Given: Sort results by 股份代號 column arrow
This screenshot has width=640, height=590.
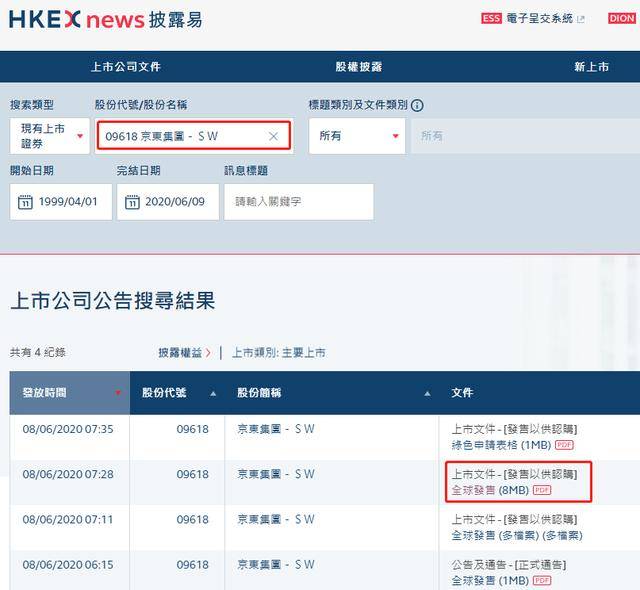Looking at the screenshot, I should click(212, 393).
